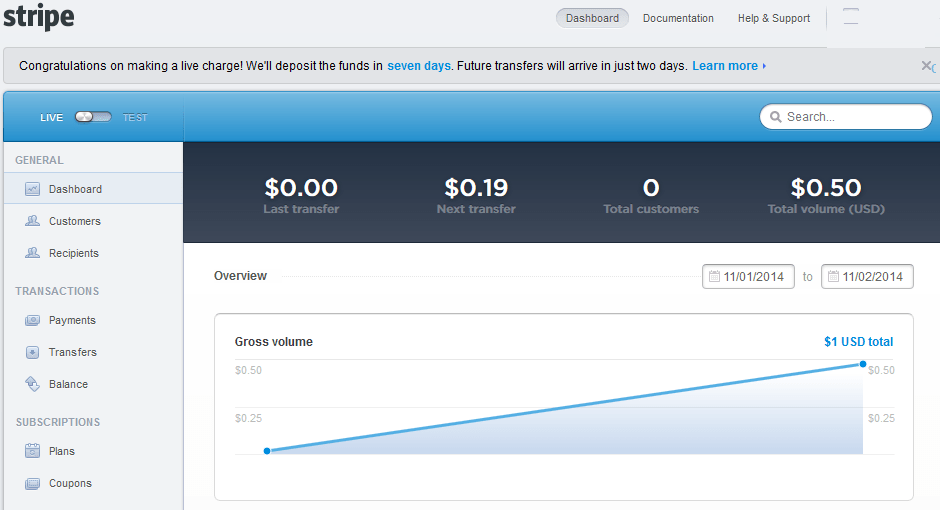Click the TRANSACTIONS sidebar section header
Viewport: 940px width, 510px height.
click(x=57, y=291)
